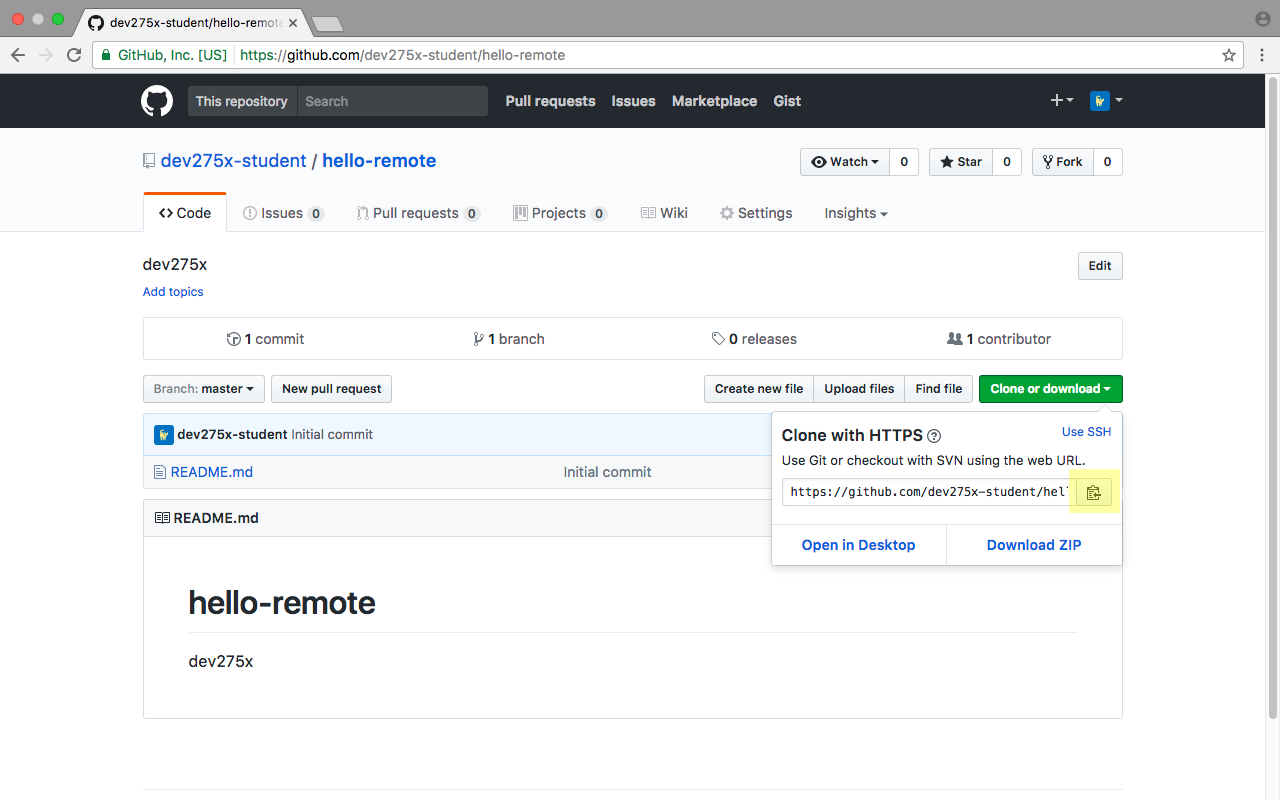Click the hello-remote README heading

[282, 603]
